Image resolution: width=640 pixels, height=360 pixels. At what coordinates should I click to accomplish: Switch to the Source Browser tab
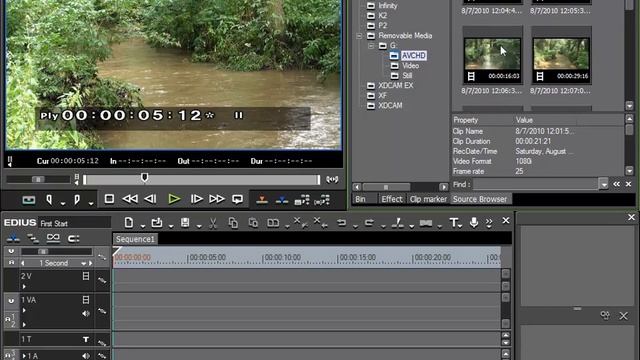[x=480, y=199]
